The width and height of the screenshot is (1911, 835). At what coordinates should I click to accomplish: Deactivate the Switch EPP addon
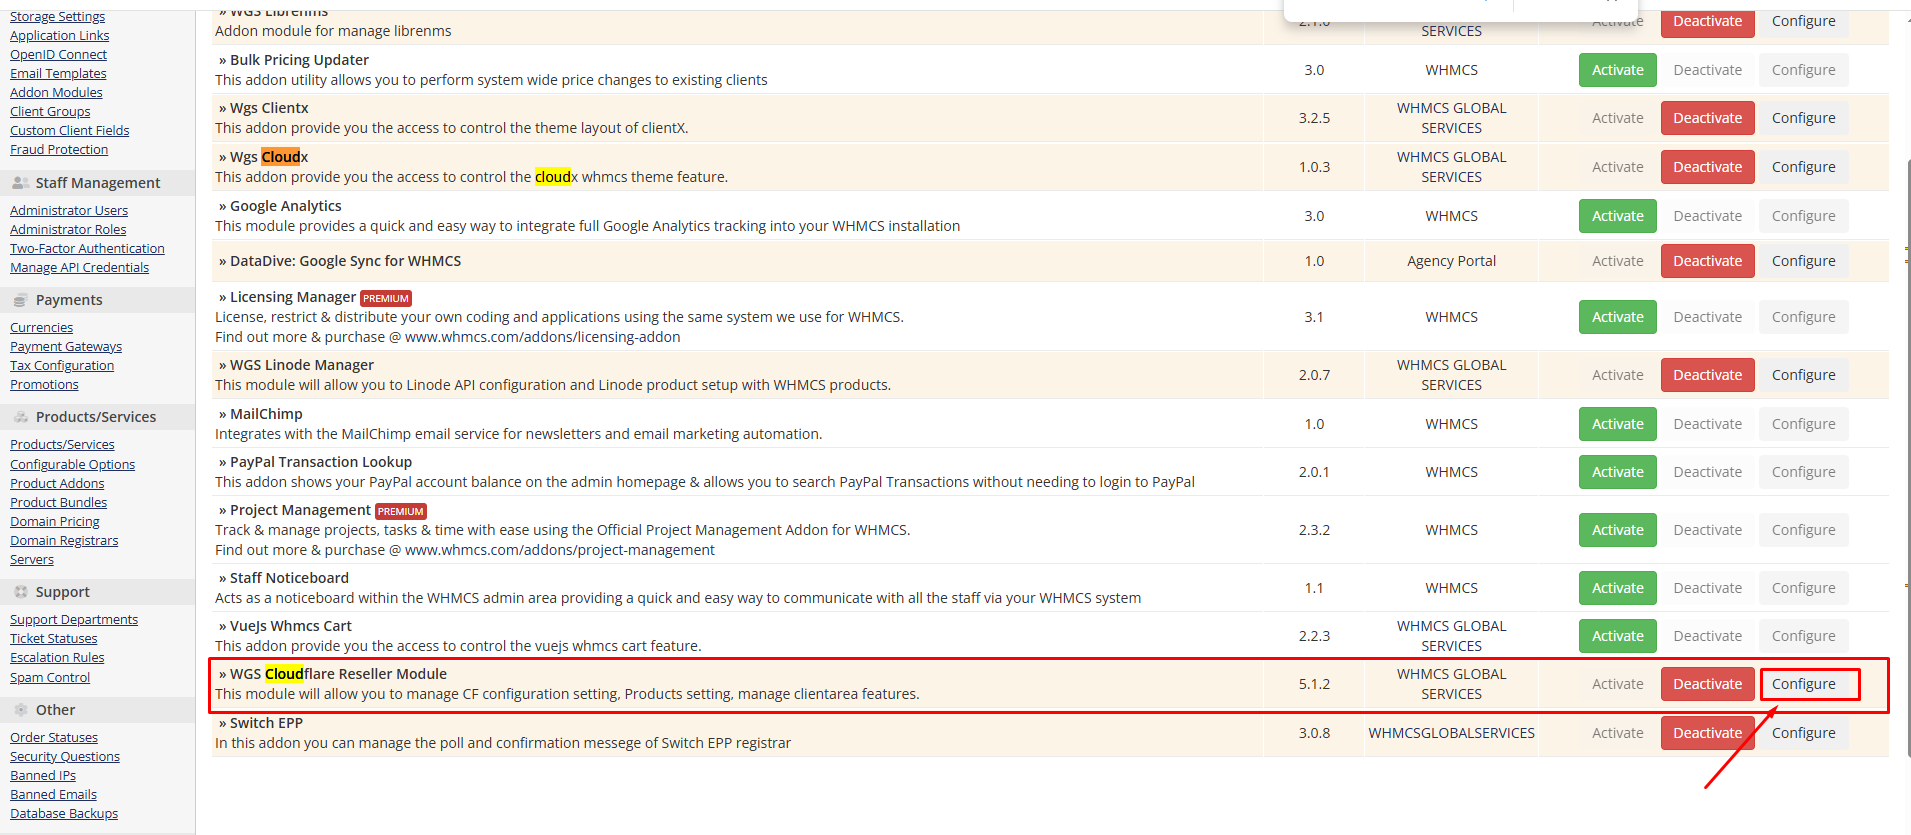point(1707,733)
